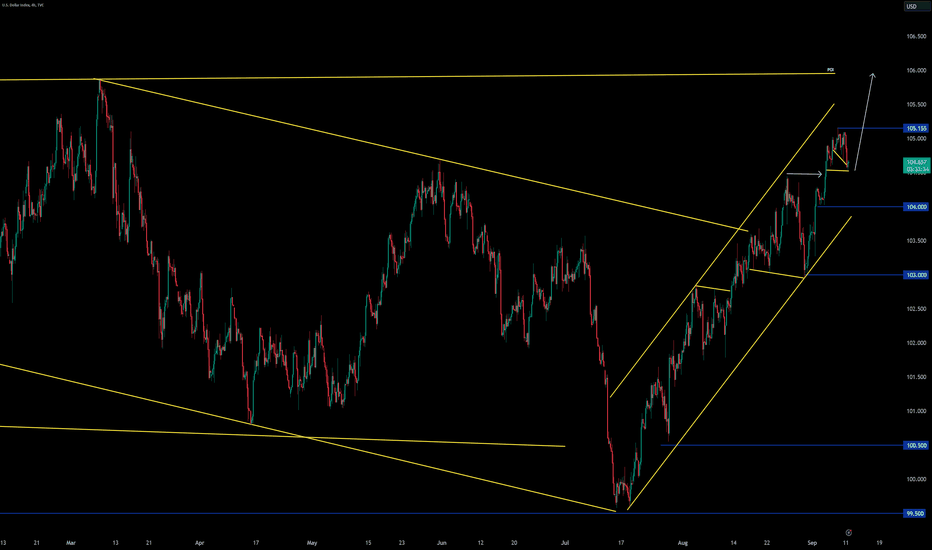
Task: Click the 106.000 price scale value
Action: click(916, 70)
